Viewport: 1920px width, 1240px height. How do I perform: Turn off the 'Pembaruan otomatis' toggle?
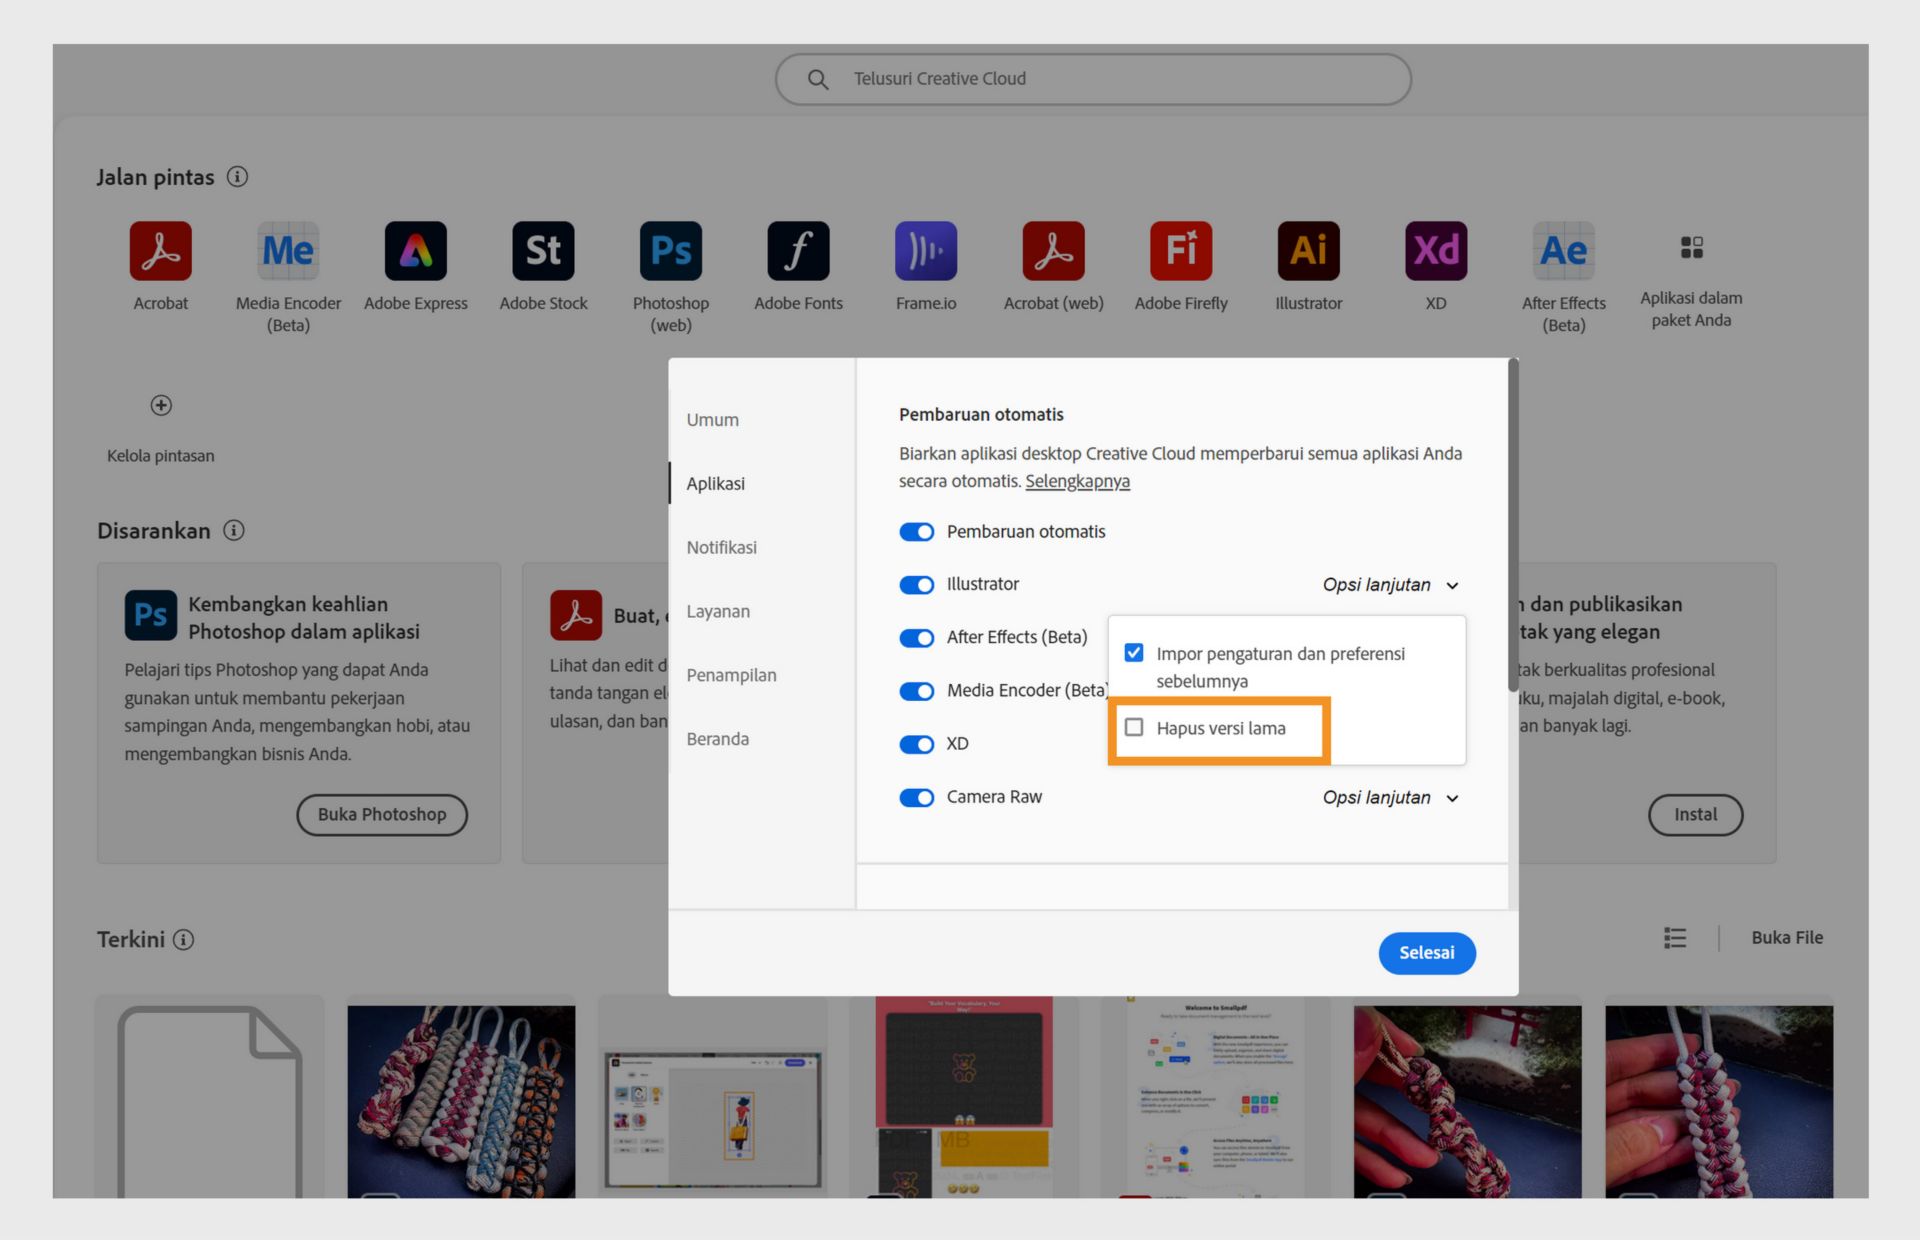coord(916,532)
